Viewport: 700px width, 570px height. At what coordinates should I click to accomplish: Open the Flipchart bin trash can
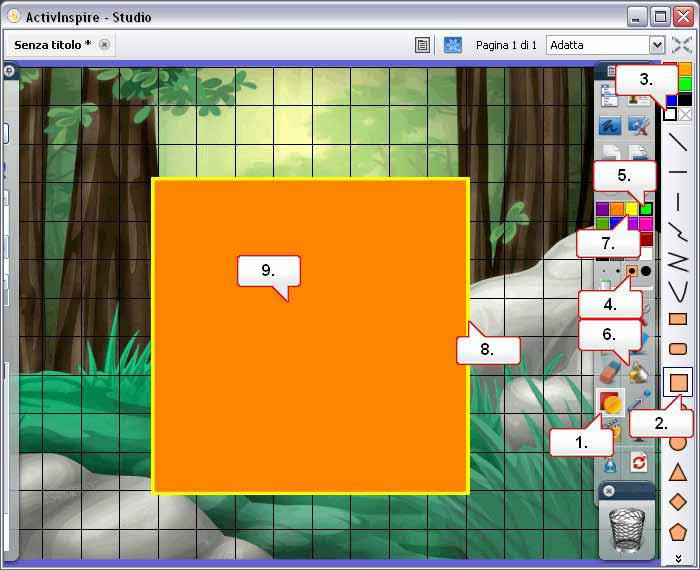click(627, 529)
